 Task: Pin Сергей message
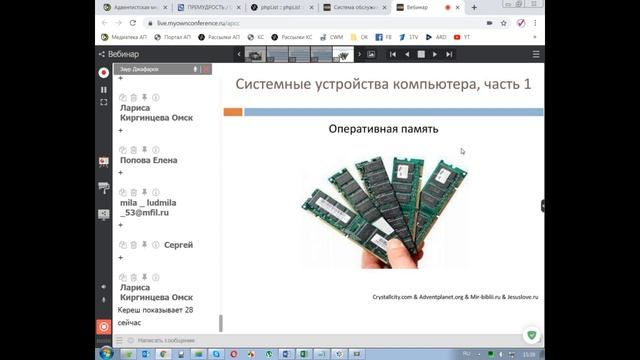[x=144, y=244]
